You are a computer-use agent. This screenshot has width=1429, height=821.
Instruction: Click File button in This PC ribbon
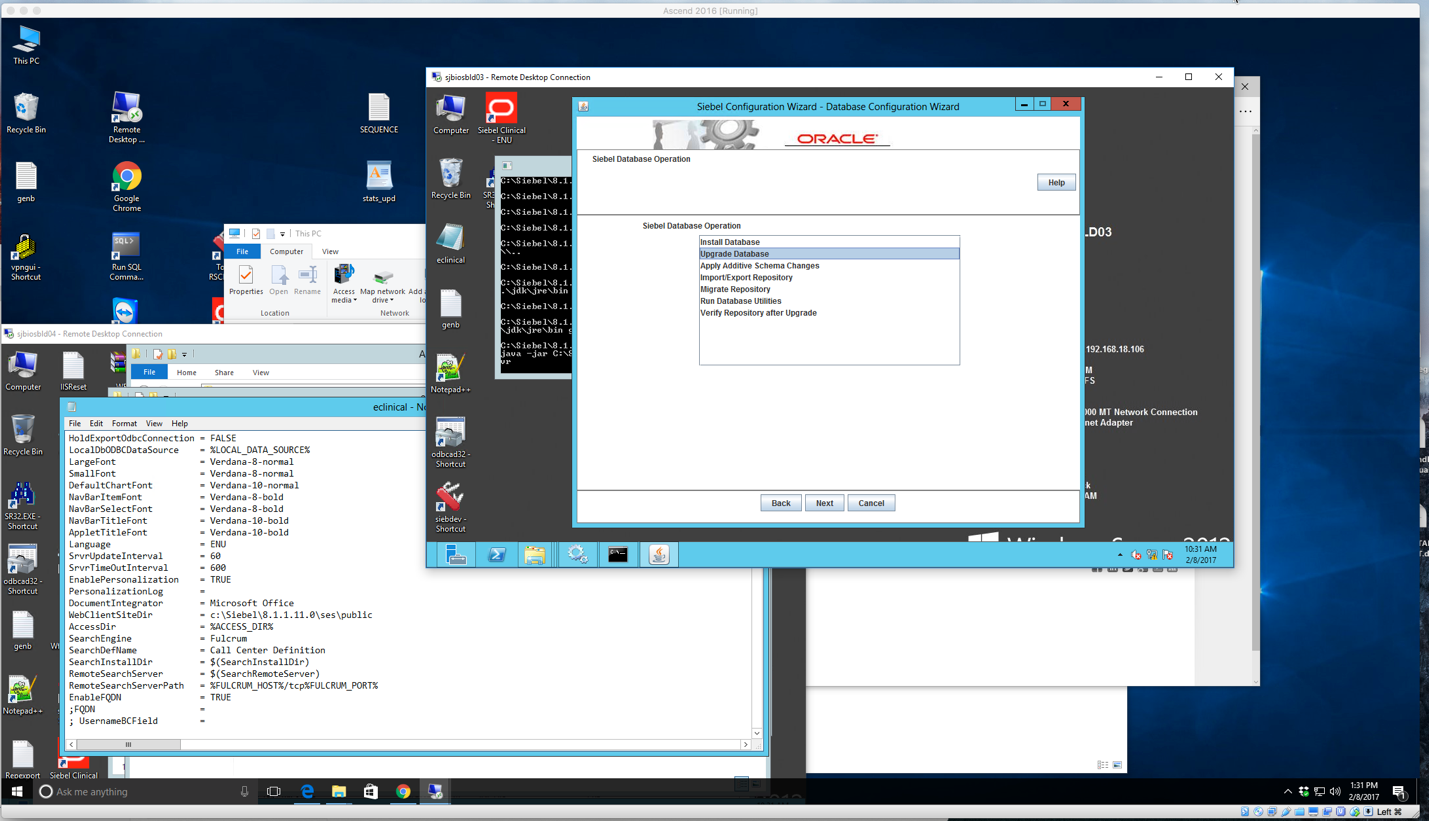[x=242, y=252]
